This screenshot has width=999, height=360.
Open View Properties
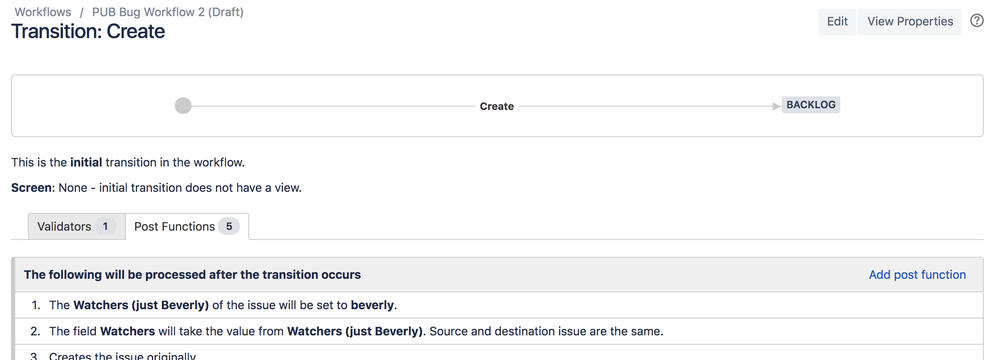[910, 22]
